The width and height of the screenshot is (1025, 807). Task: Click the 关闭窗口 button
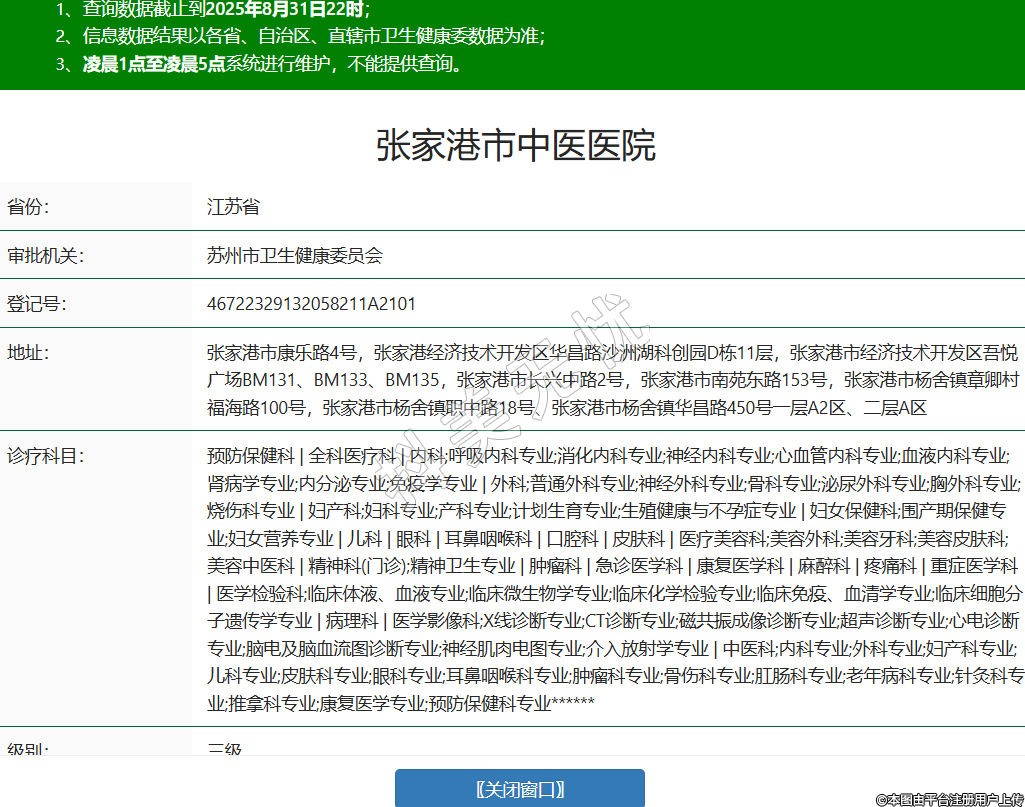coord(519,788)
